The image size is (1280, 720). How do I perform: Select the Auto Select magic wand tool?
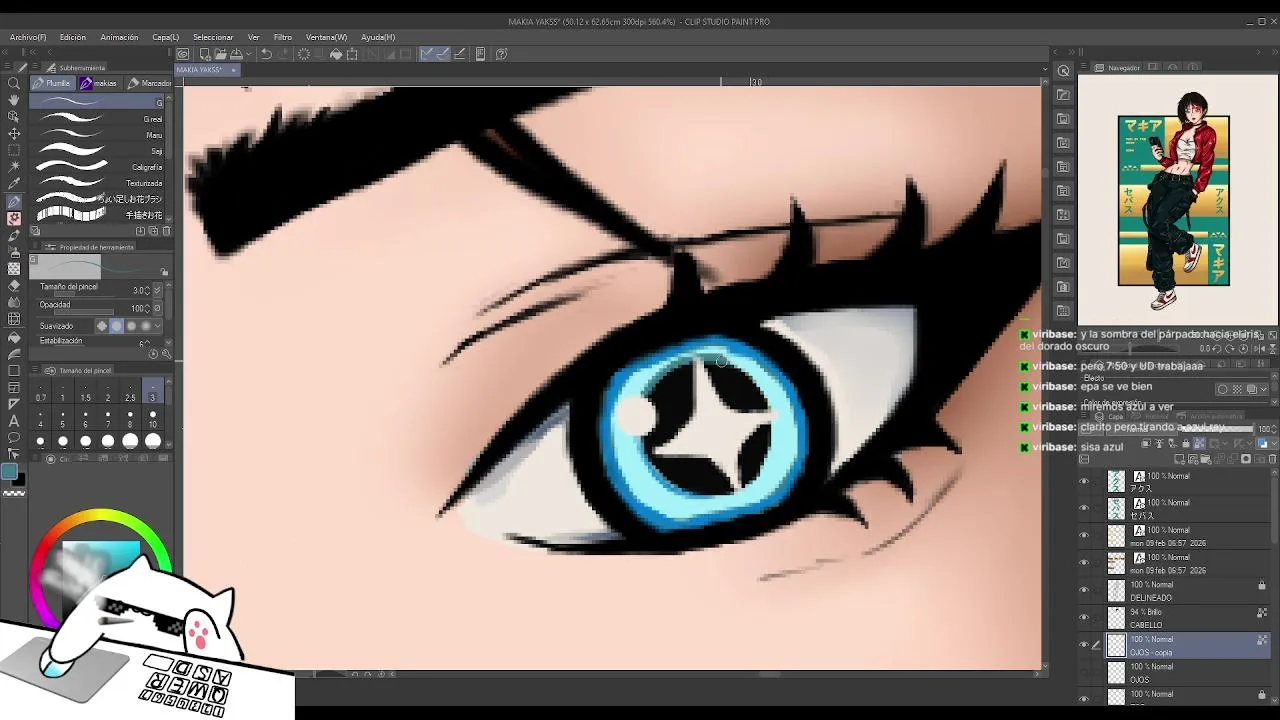(x=14, y=167)
